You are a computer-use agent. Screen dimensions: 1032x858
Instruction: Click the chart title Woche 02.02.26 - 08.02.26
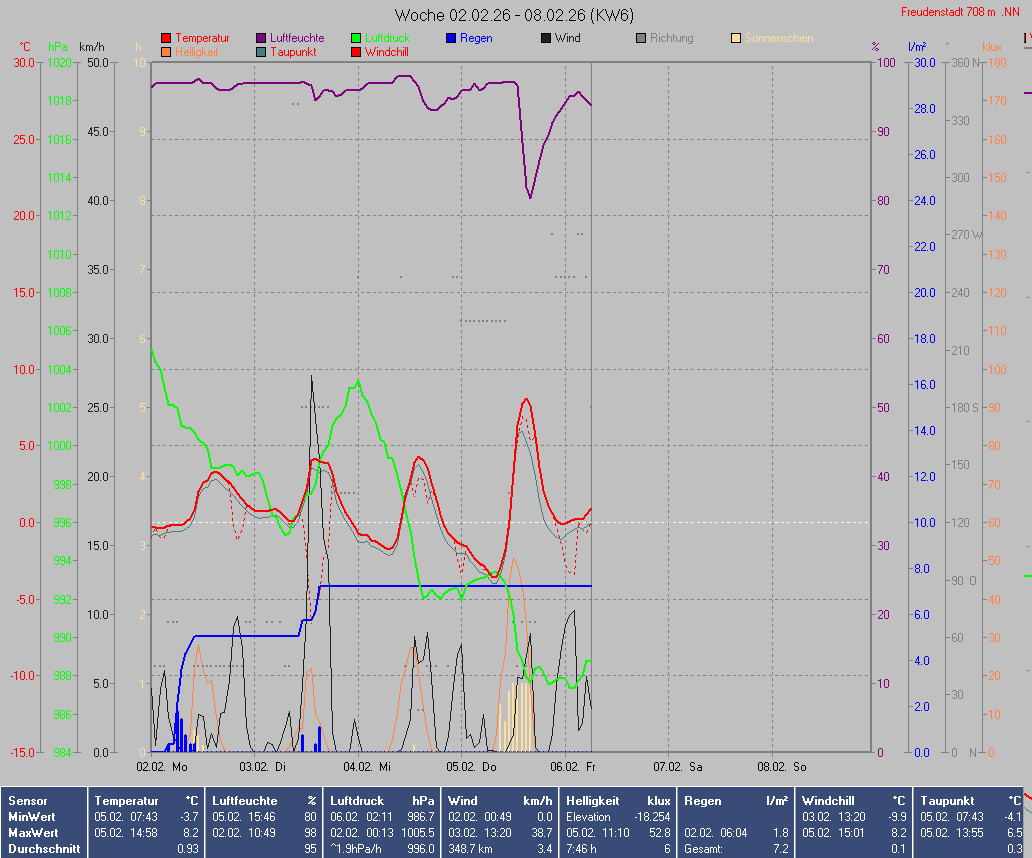click(x=514, y=15)
